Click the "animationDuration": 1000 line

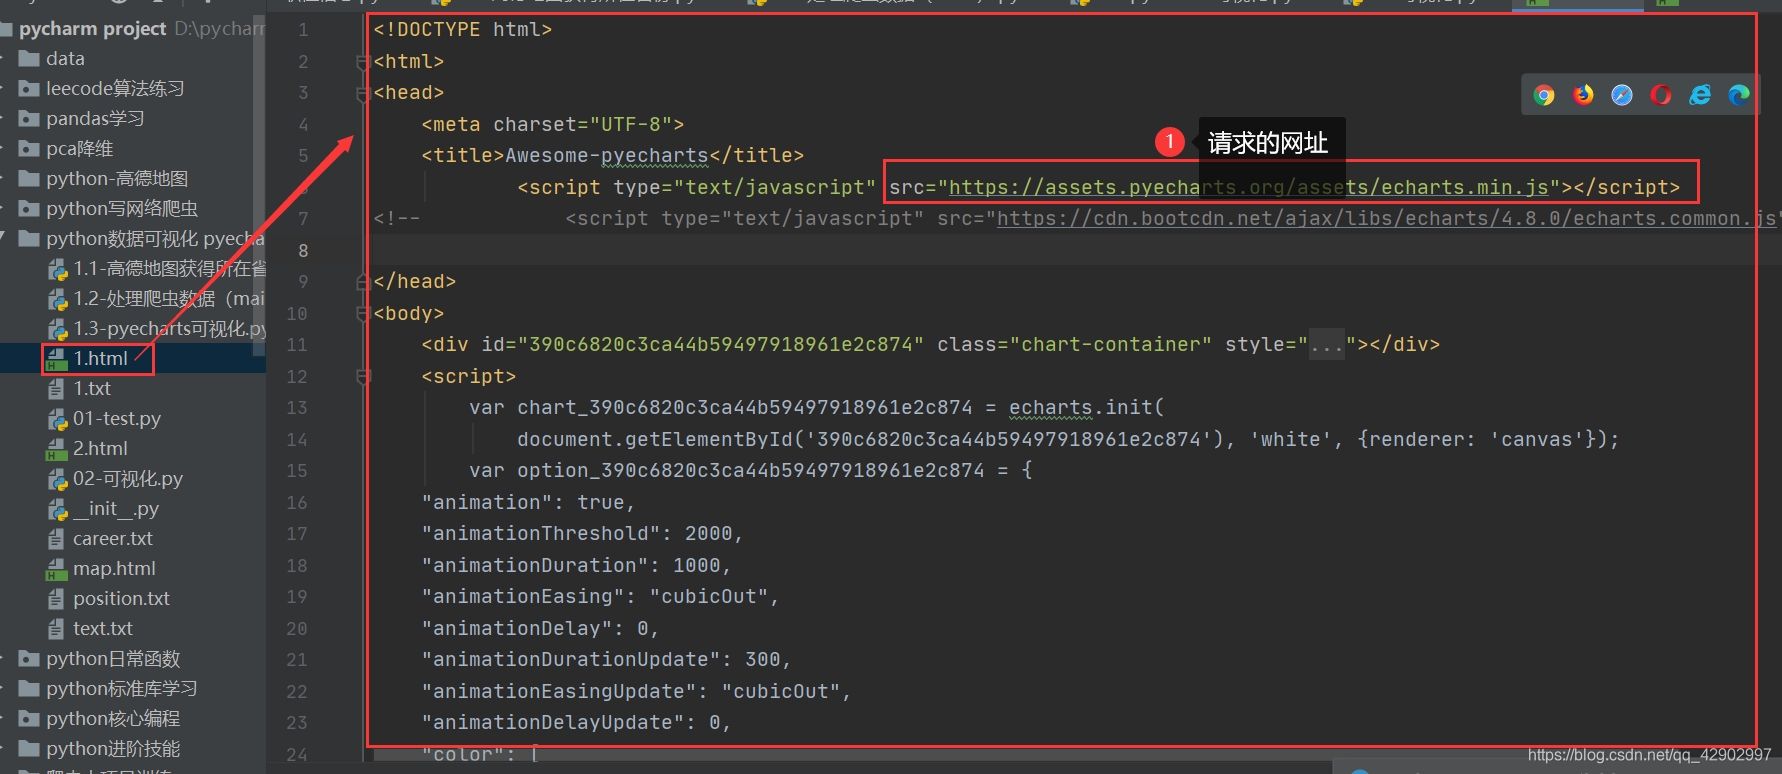(576, 566)
